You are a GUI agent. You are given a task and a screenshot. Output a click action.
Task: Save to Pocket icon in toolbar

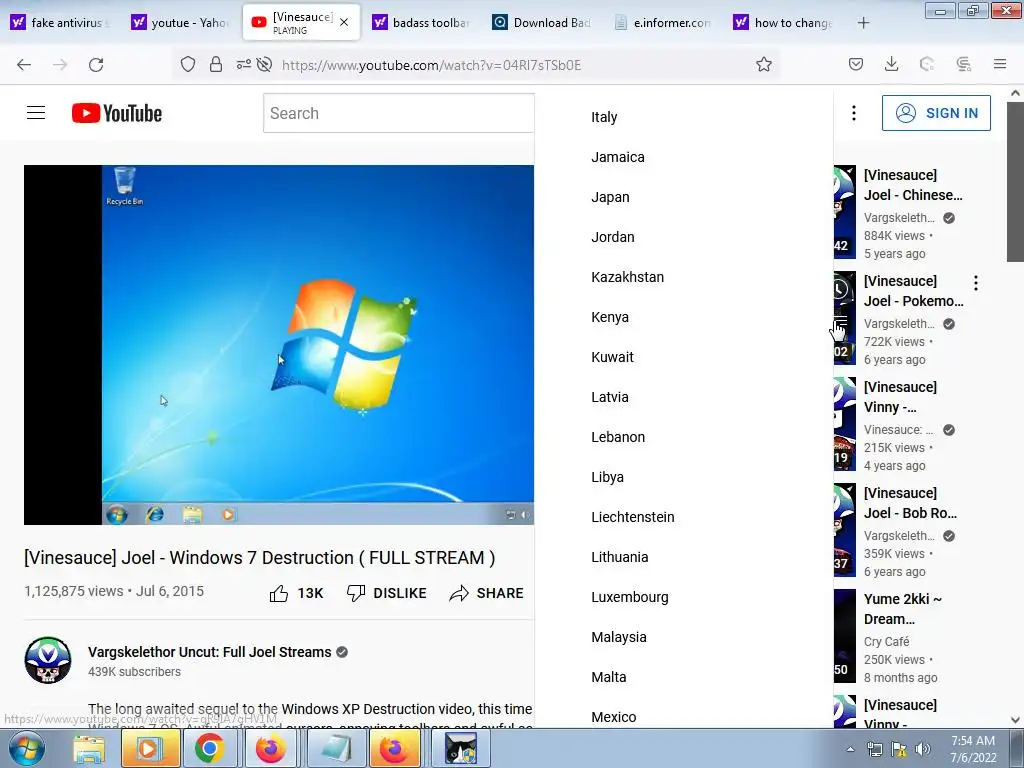tap(856, 64)
